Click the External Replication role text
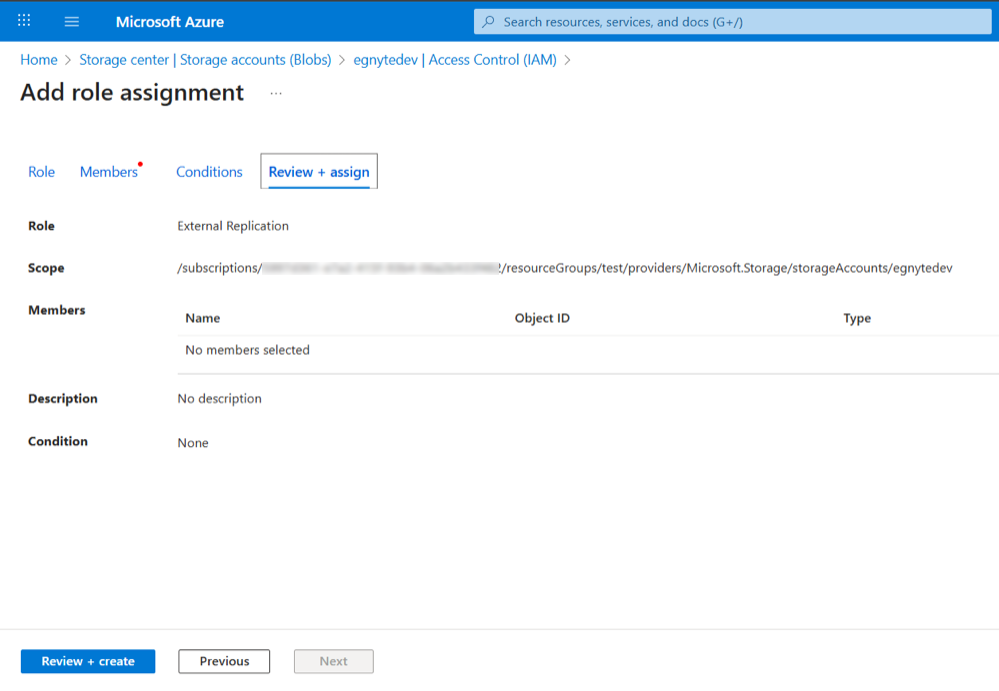The height and width of the screenshot is (691, 999). tap(232, 225)
